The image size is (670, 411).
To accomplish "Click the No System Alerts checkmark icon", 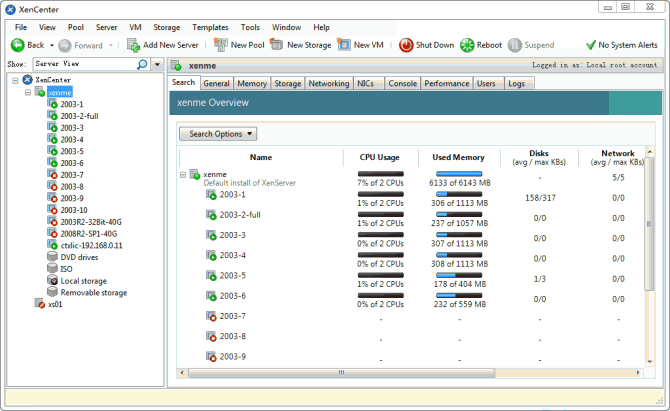I will pyautogui.click(x=591, y=45).
